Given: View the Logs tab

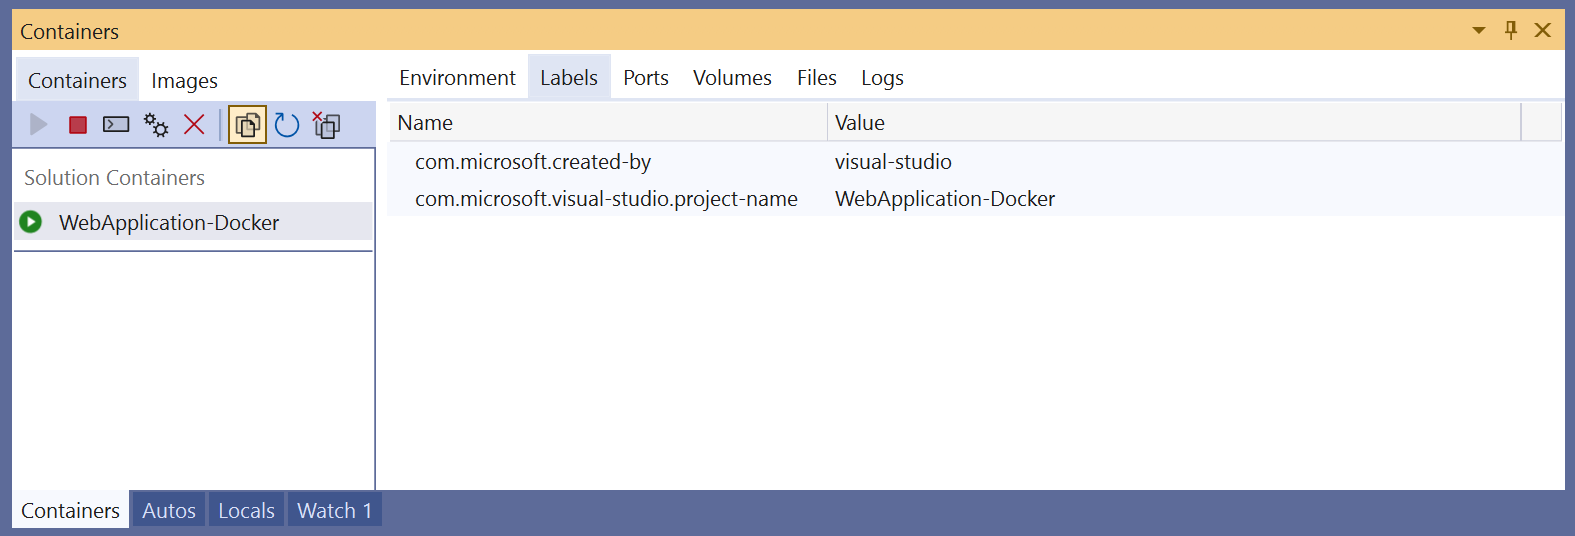Looking at the screenshot, I should tap(882, 78).
